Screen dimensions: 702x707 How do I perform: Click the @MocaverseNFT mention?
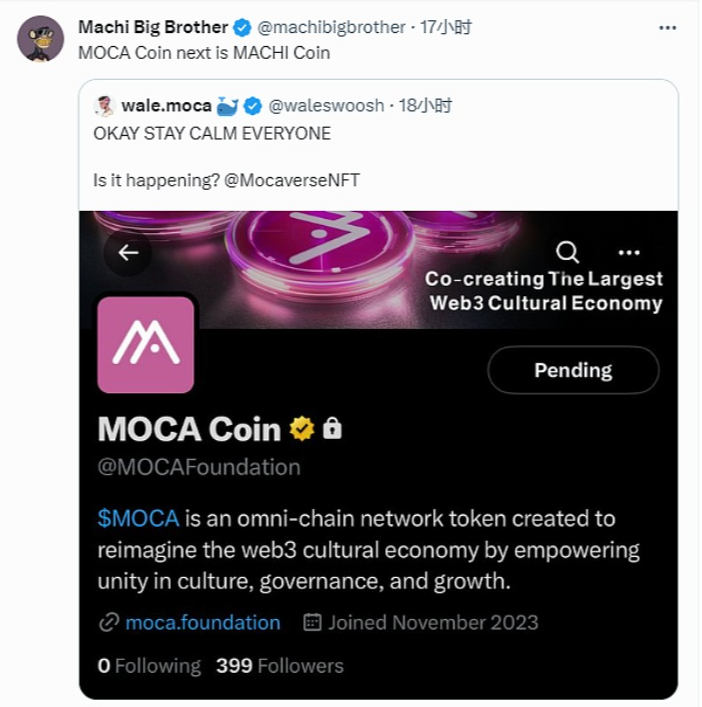point(298,180)
